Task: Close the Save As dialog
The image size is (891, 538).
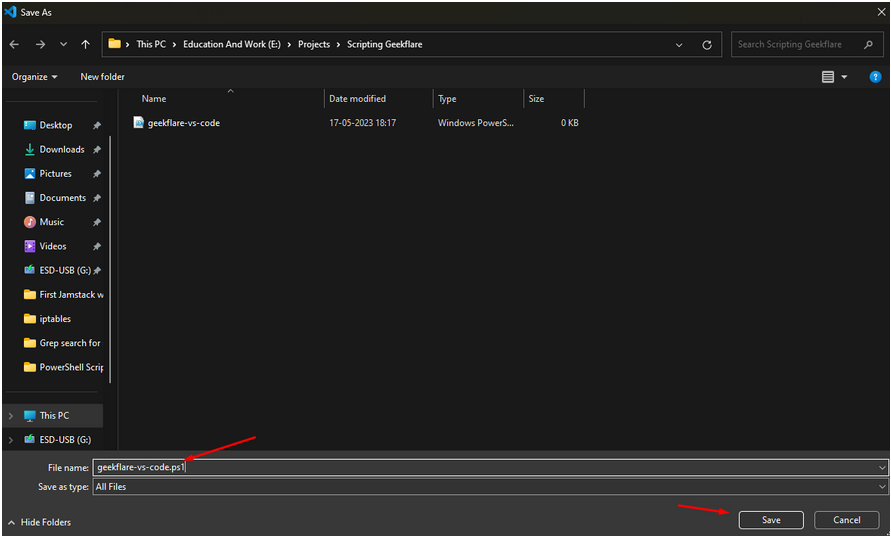Action: 881,12
